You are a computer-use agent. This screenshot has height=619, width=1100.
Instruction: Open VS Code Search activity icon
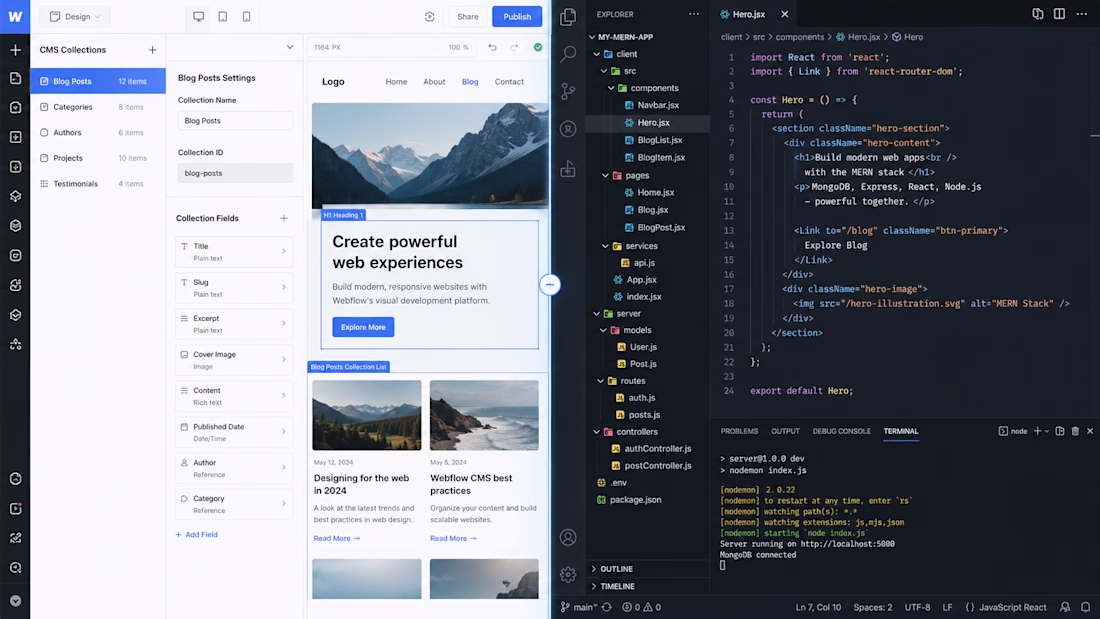point(568,53)
